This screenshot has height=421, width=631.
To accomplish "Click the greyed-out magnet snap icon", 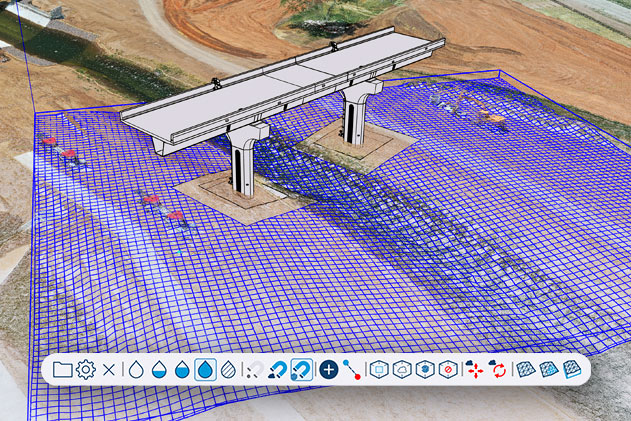I will [x=255, y=369].
